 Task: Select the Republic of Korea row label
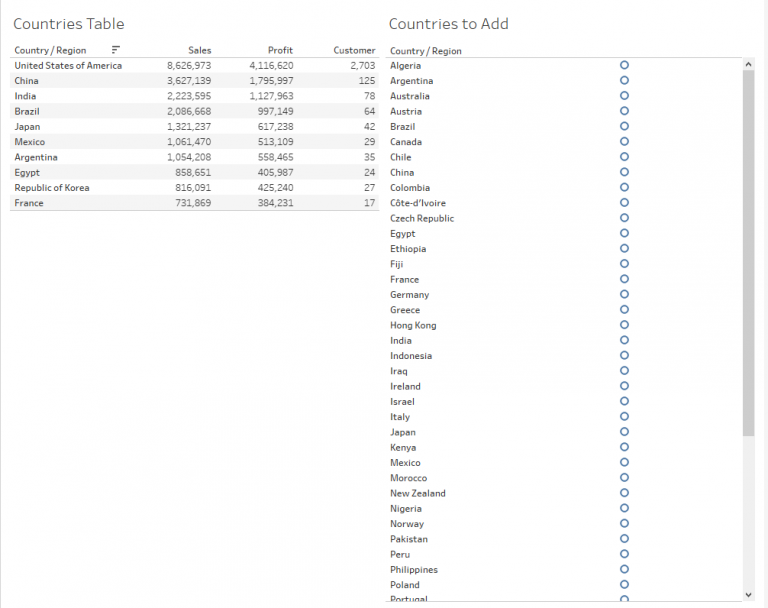pyautogui.click(x=52, y=188)
